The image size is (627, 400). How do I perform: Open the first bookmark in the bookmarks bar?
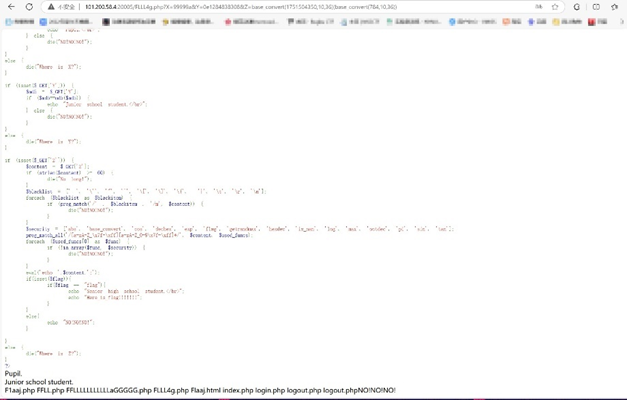[20, 21]
